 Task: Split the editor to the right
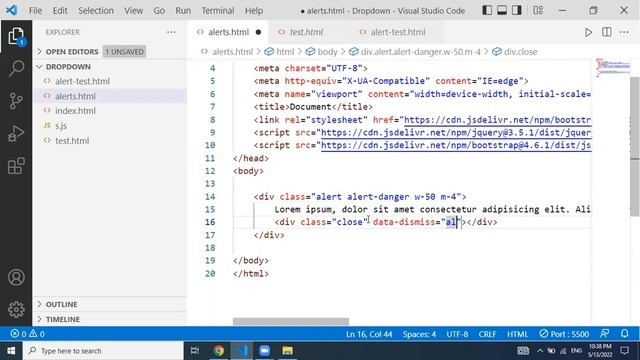(607, 32)
